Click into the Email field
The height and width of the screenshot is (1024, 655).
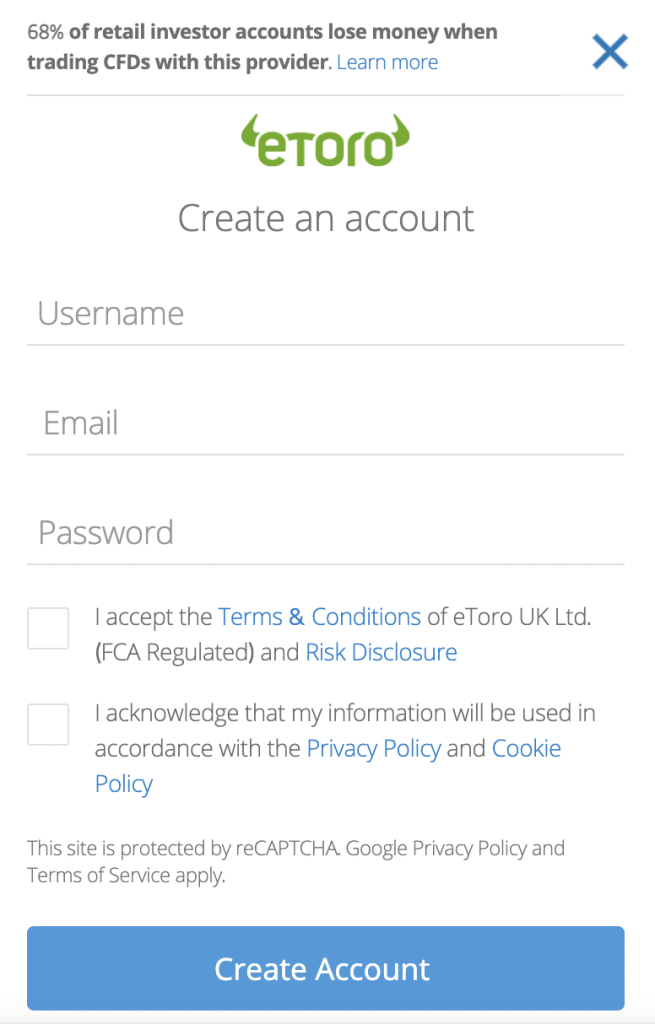[326, 423]
